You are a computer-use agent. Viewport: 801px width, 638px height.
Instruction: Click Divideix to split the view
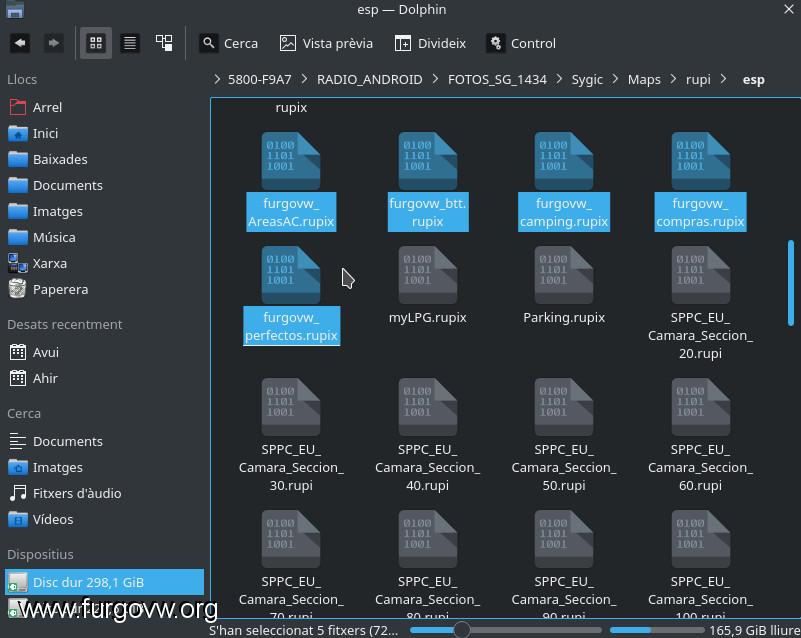[x=430, y=43]
